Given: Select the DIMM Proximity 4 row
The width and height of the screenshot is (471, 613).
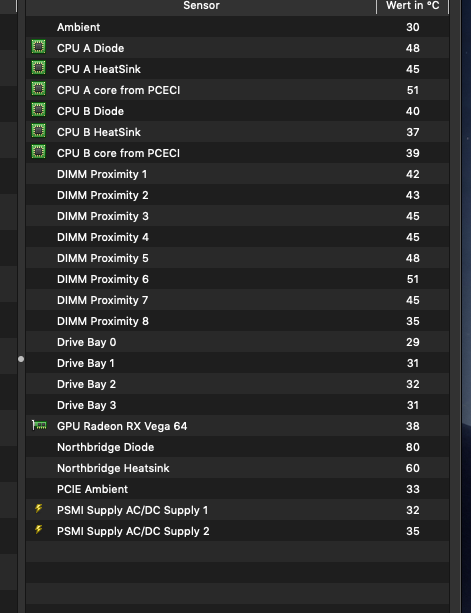Looking at the screenshot, I should pos(238,237).
